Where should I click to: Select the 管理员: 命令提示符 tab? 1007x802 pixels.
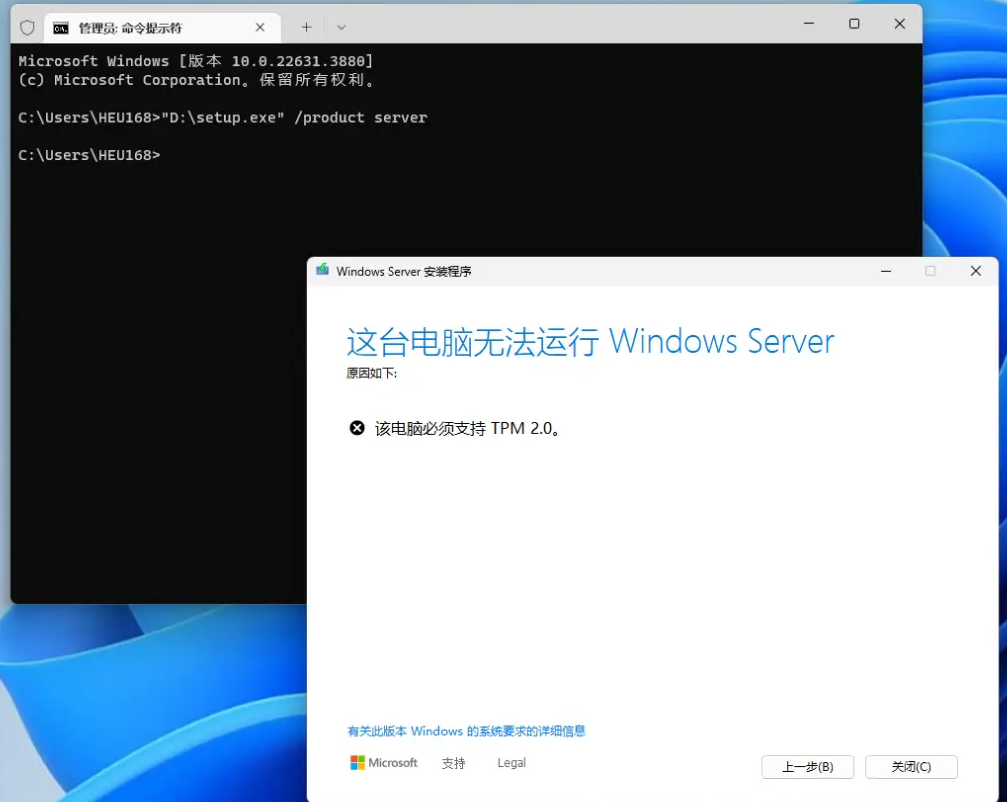tap(162, 28)
